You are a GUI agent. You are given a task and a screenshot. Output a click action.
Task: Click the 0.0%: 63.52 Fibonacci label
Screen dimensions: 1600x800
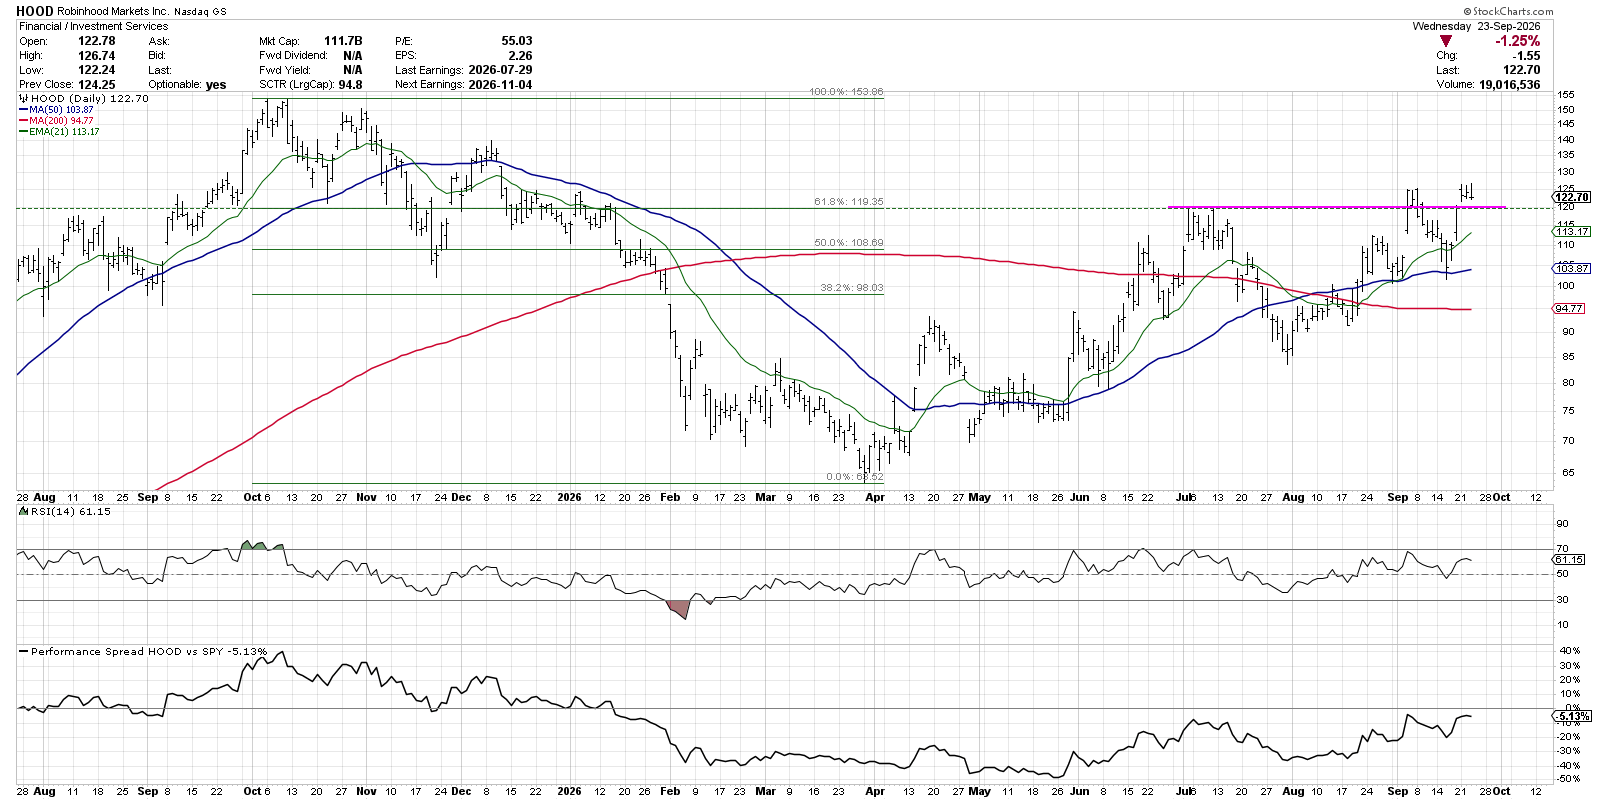tap(855, 477)
